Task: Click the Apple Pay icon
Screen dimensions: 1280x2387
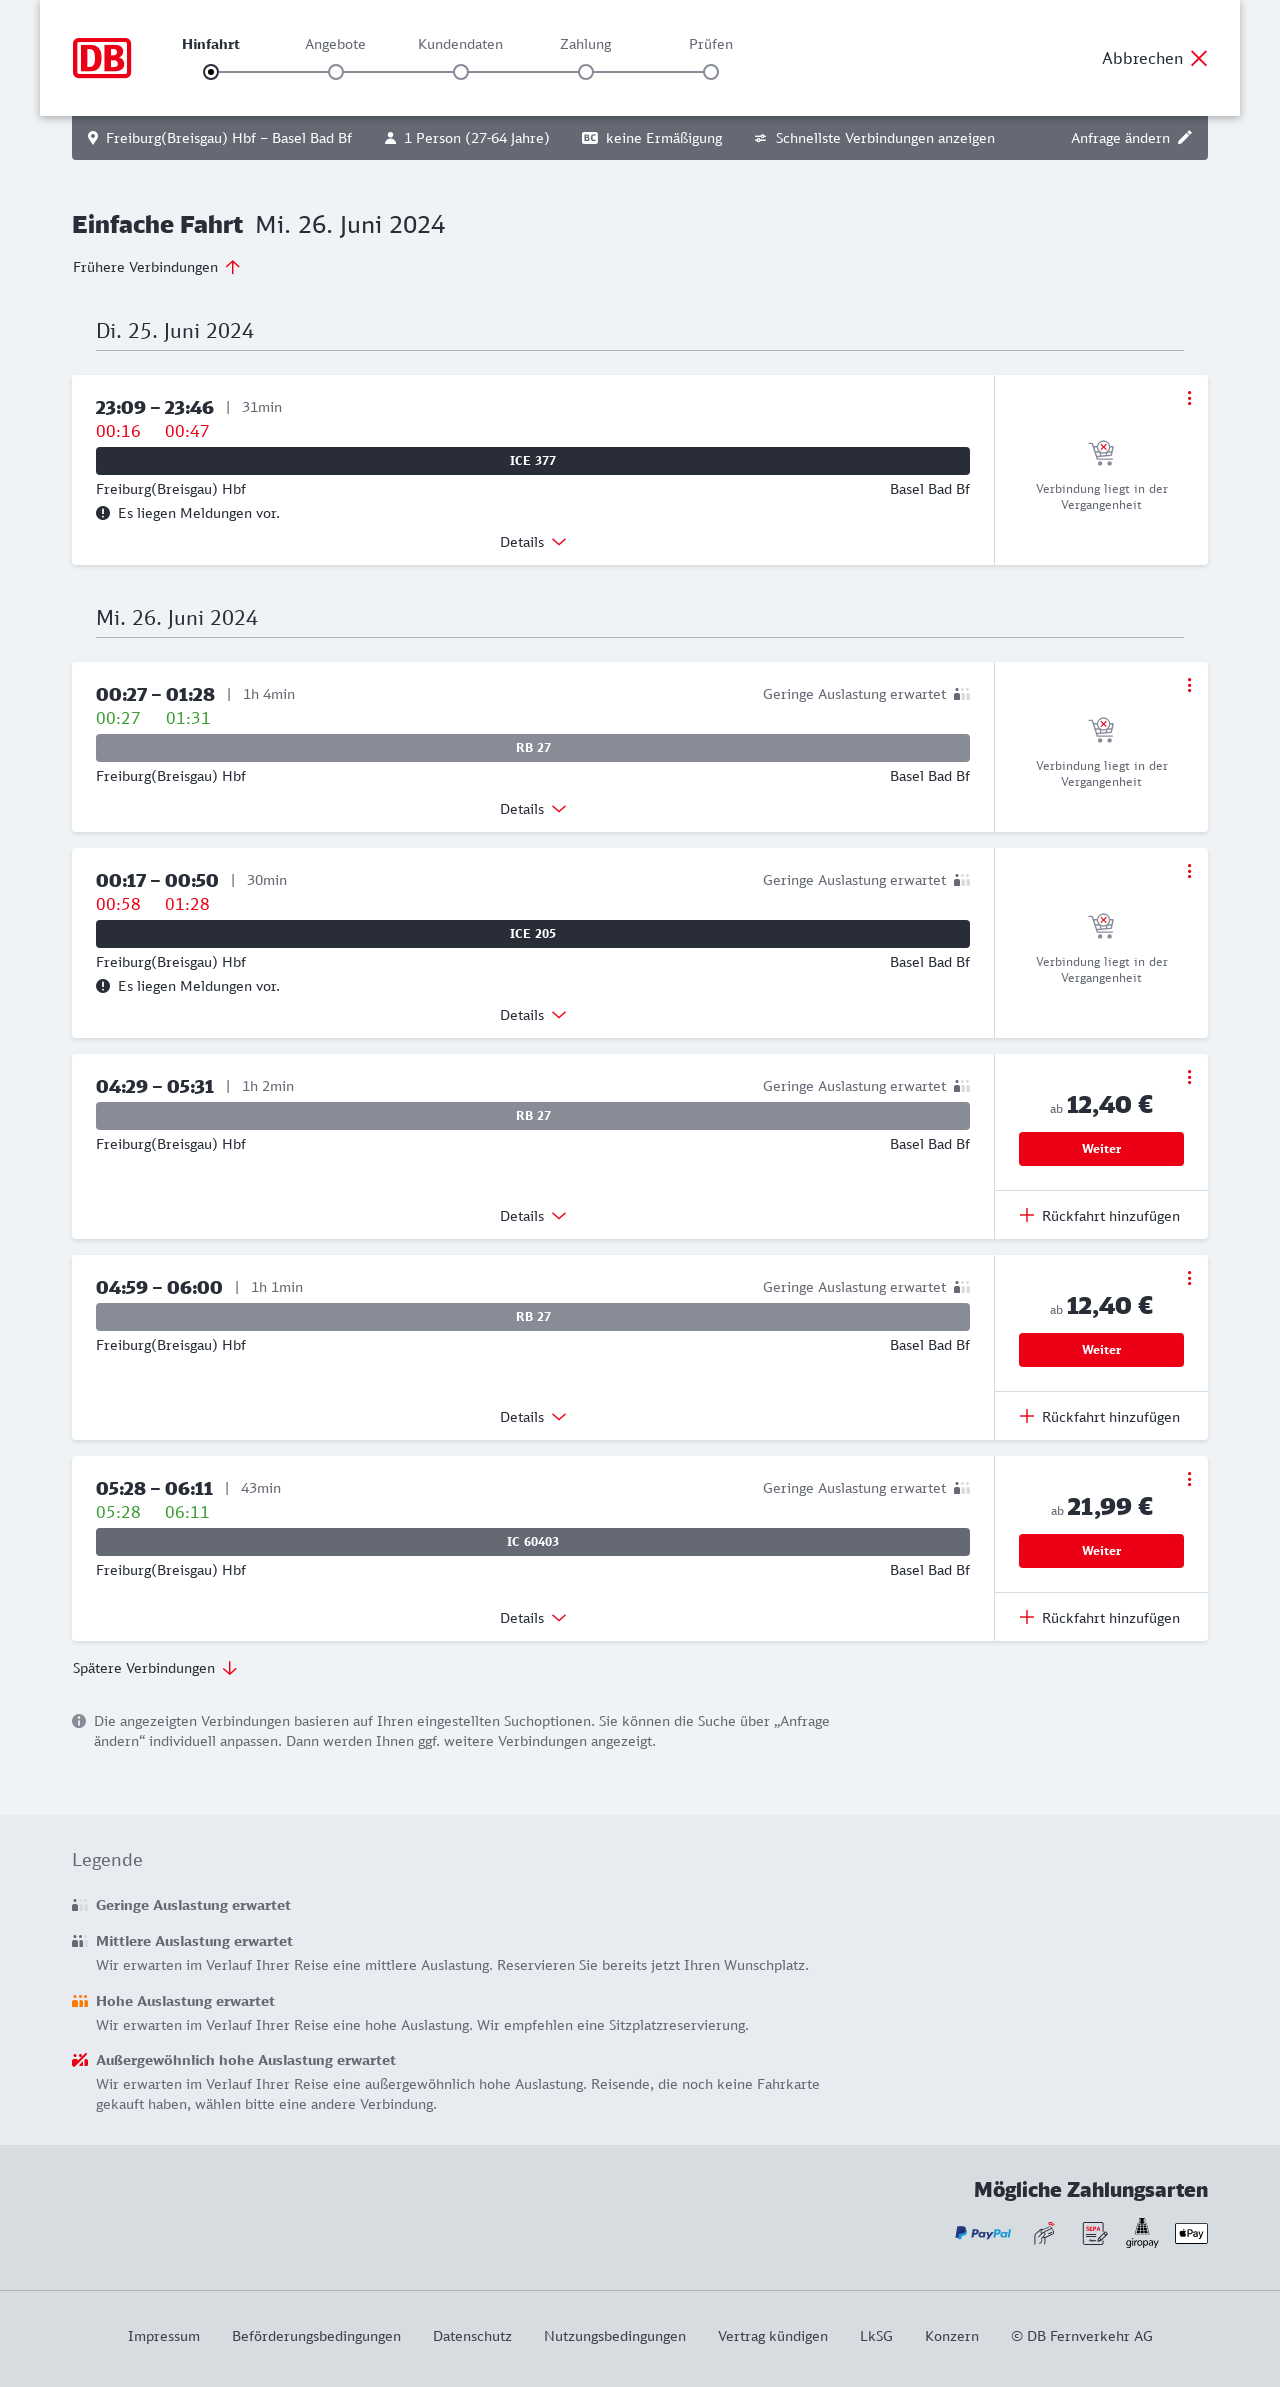Action: tap(1191, 2233)
